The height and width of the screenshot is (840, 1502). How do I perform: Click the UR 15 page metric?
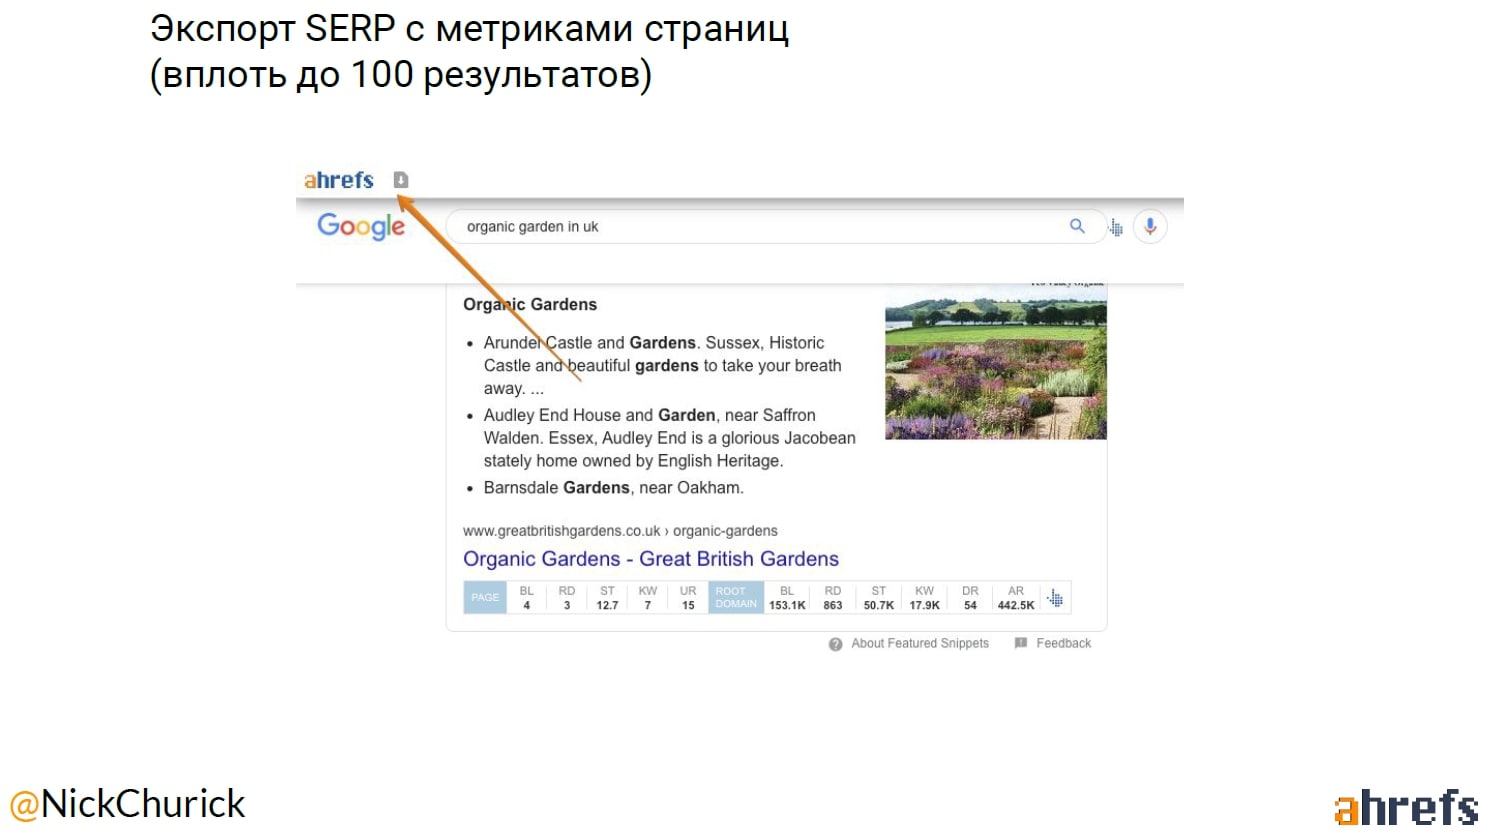(x=688, y=598)
